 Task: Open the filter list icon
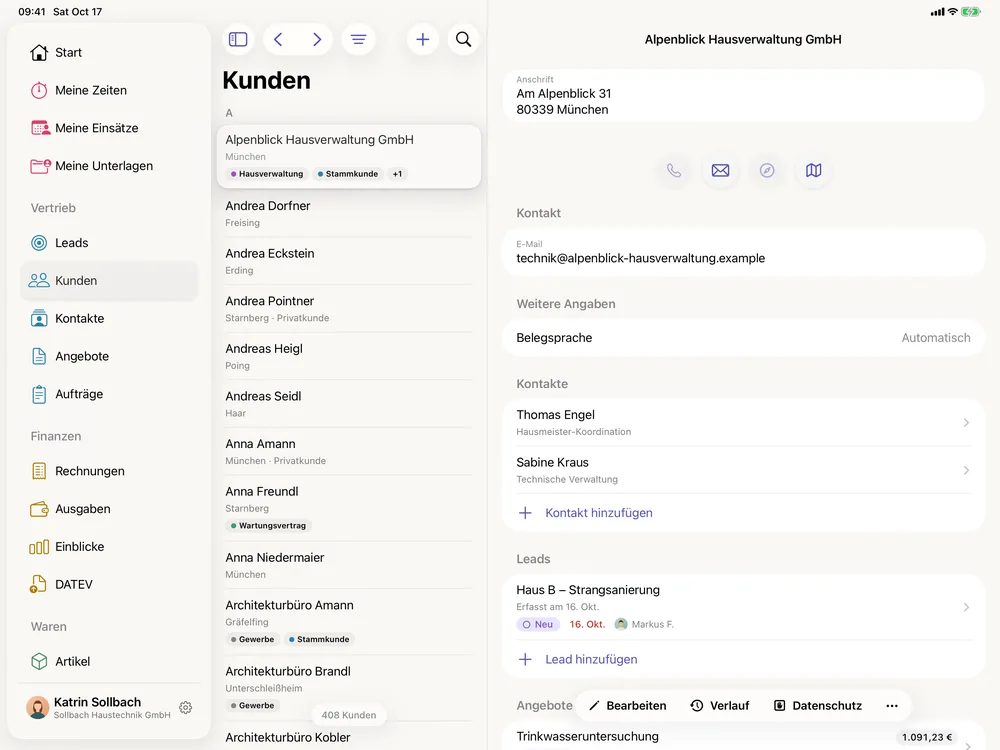coord(358,40)
